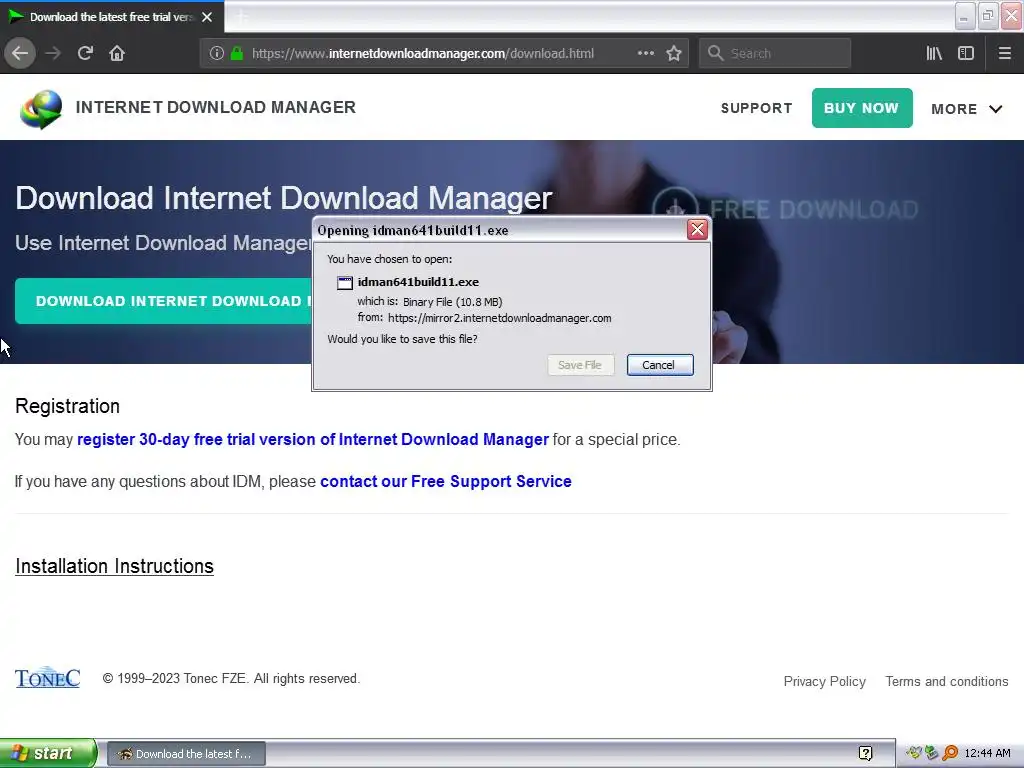Screen dimensions: 1024x768
Task: Open contact our Free Support Service link
Action: pyautogui.click(x=445, y=481)
